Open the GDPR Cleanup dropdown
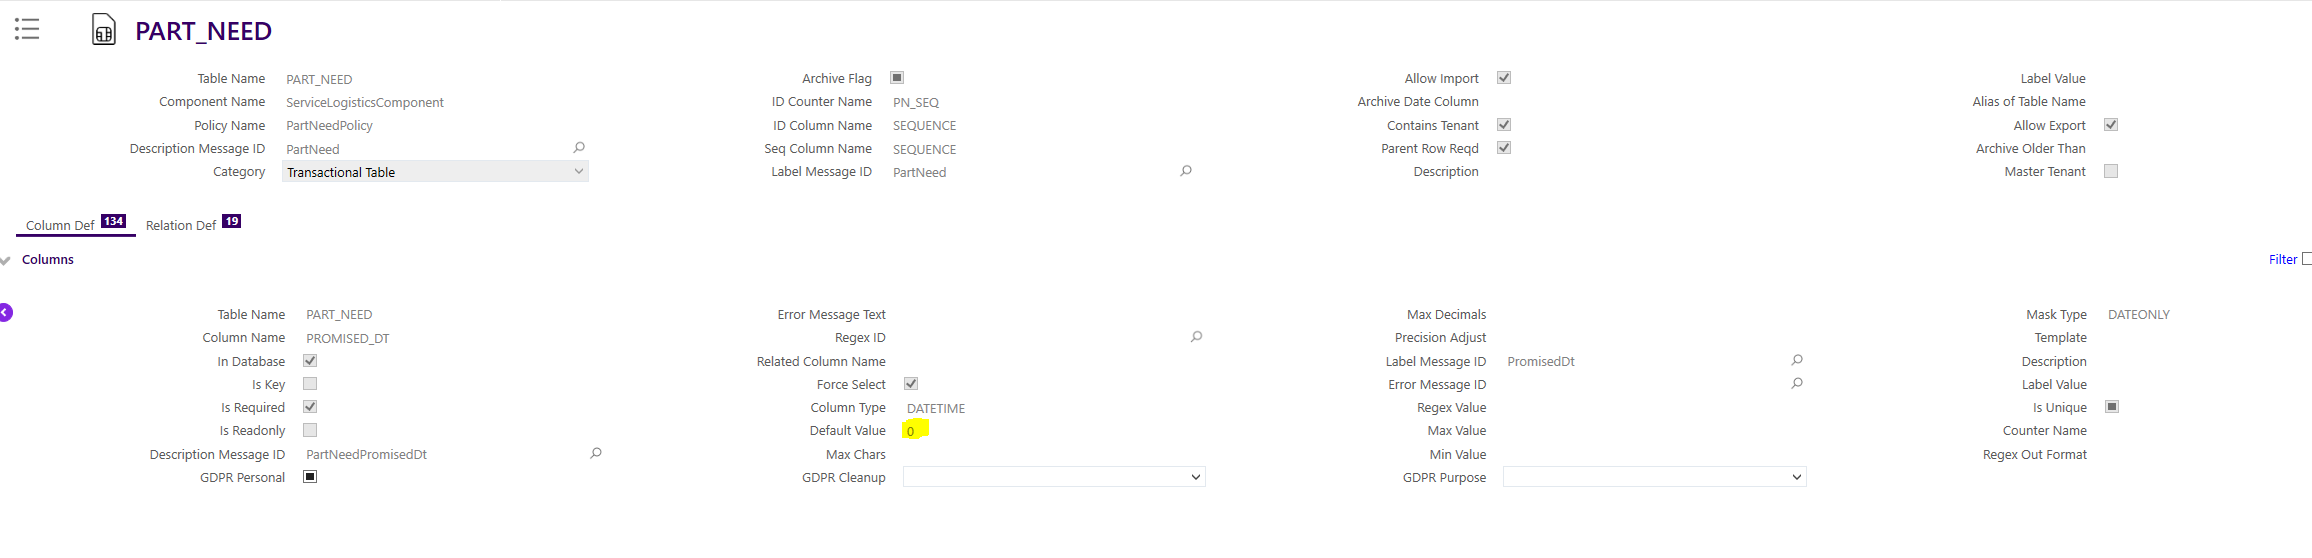 click(x=1054, y=477)
